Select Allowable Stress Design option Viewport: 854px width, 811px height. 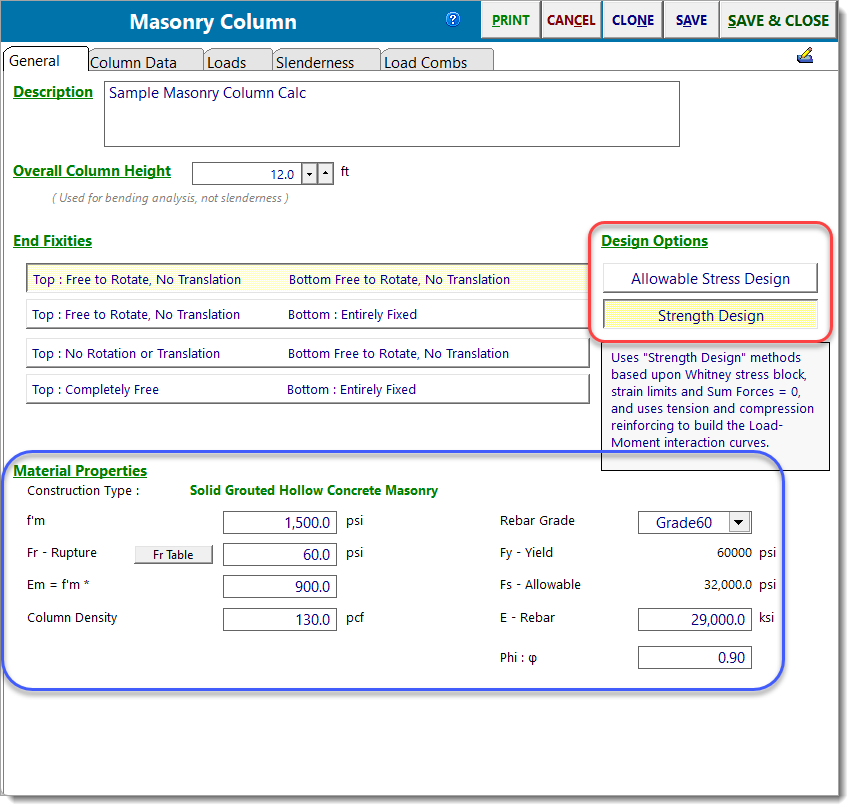pyautogui.click(x=710, y=279)
